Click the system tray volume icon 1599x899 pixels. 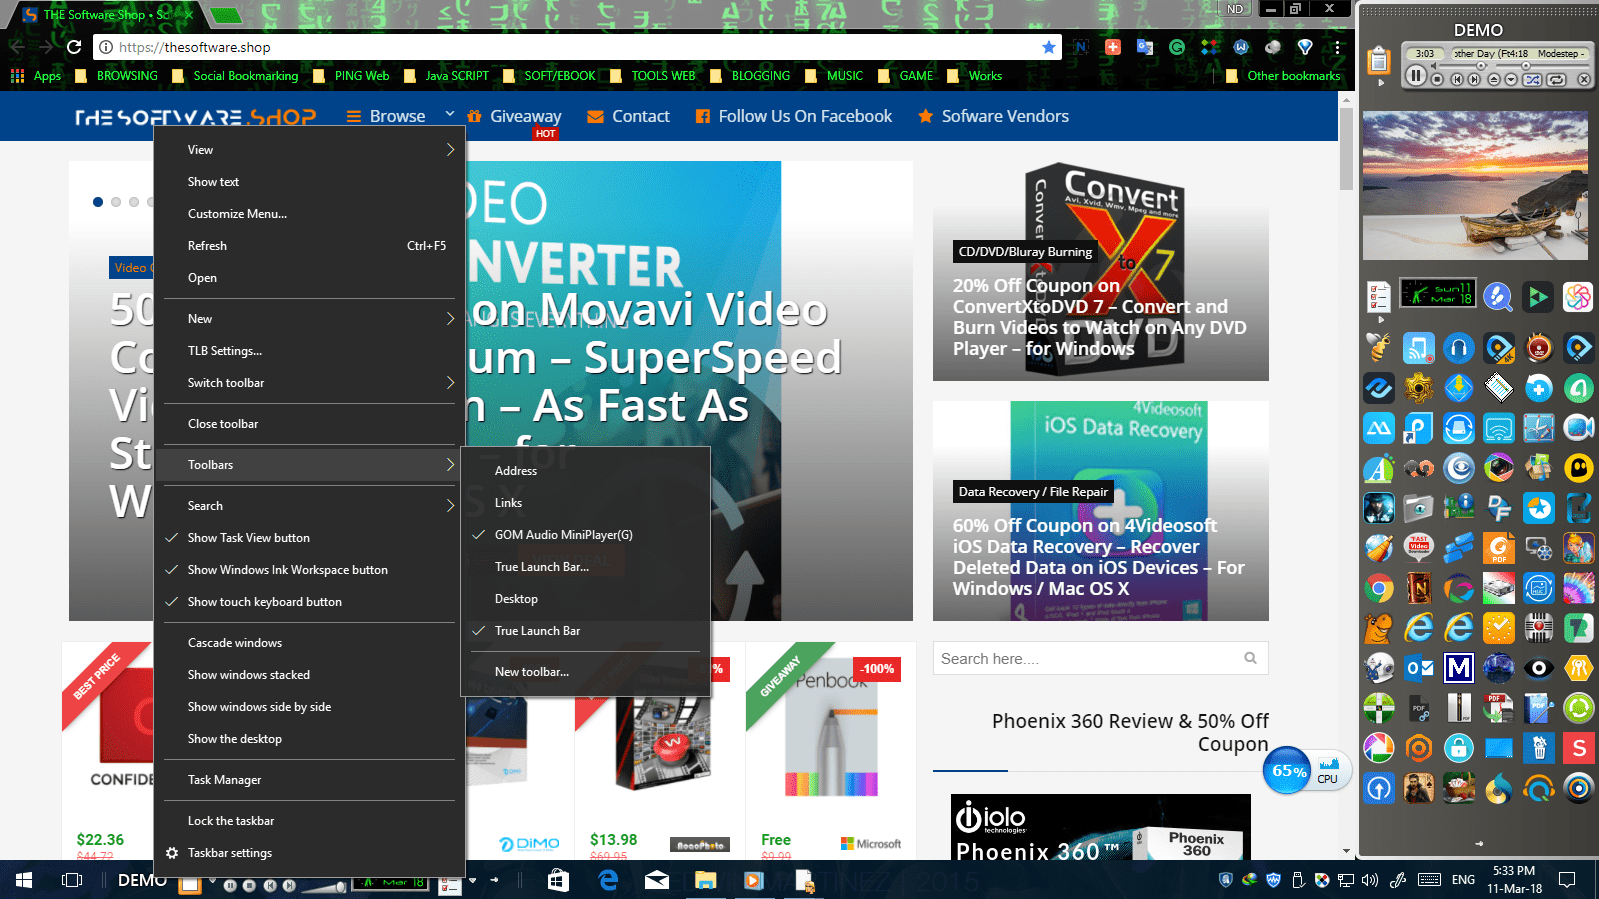pos(1370,880)
